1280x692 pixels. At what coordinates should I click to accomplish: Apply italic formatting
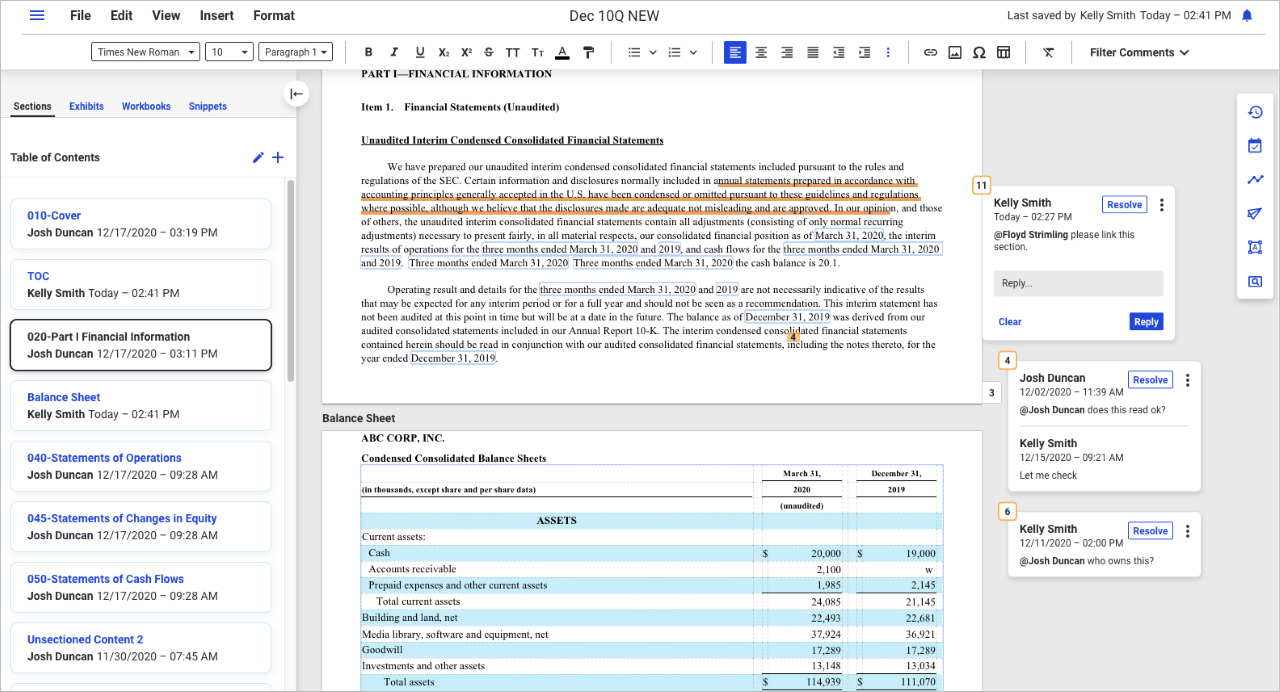click(x=394, y=52)
